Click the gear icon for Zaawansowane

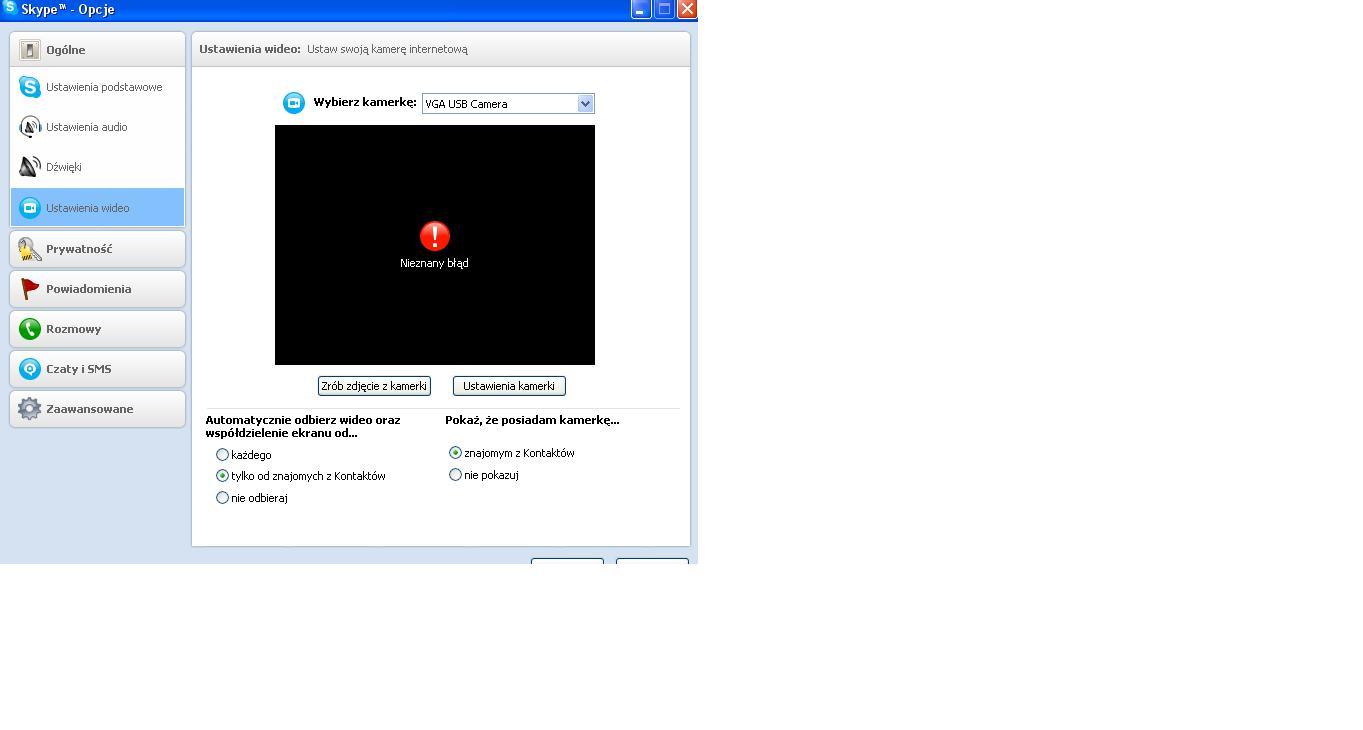[30, 409]
